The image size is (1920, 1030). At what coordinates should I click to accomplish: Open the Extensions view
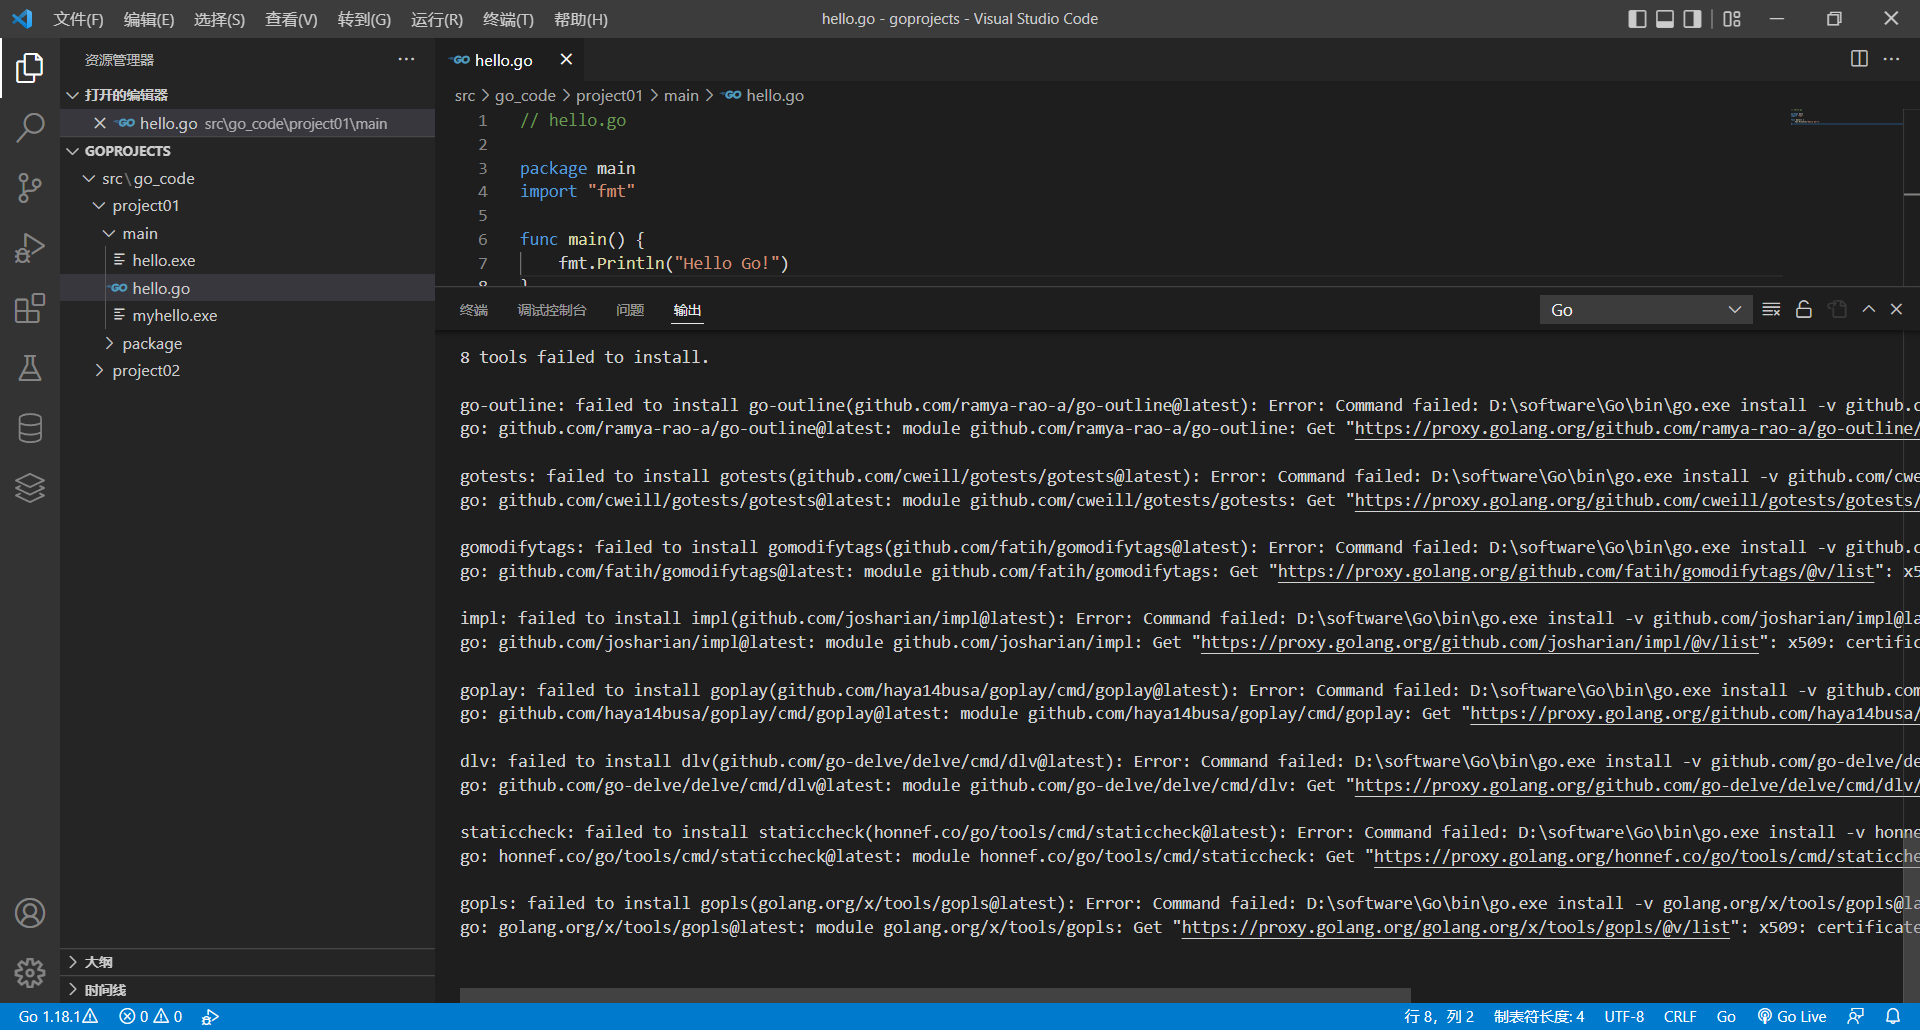30,308
